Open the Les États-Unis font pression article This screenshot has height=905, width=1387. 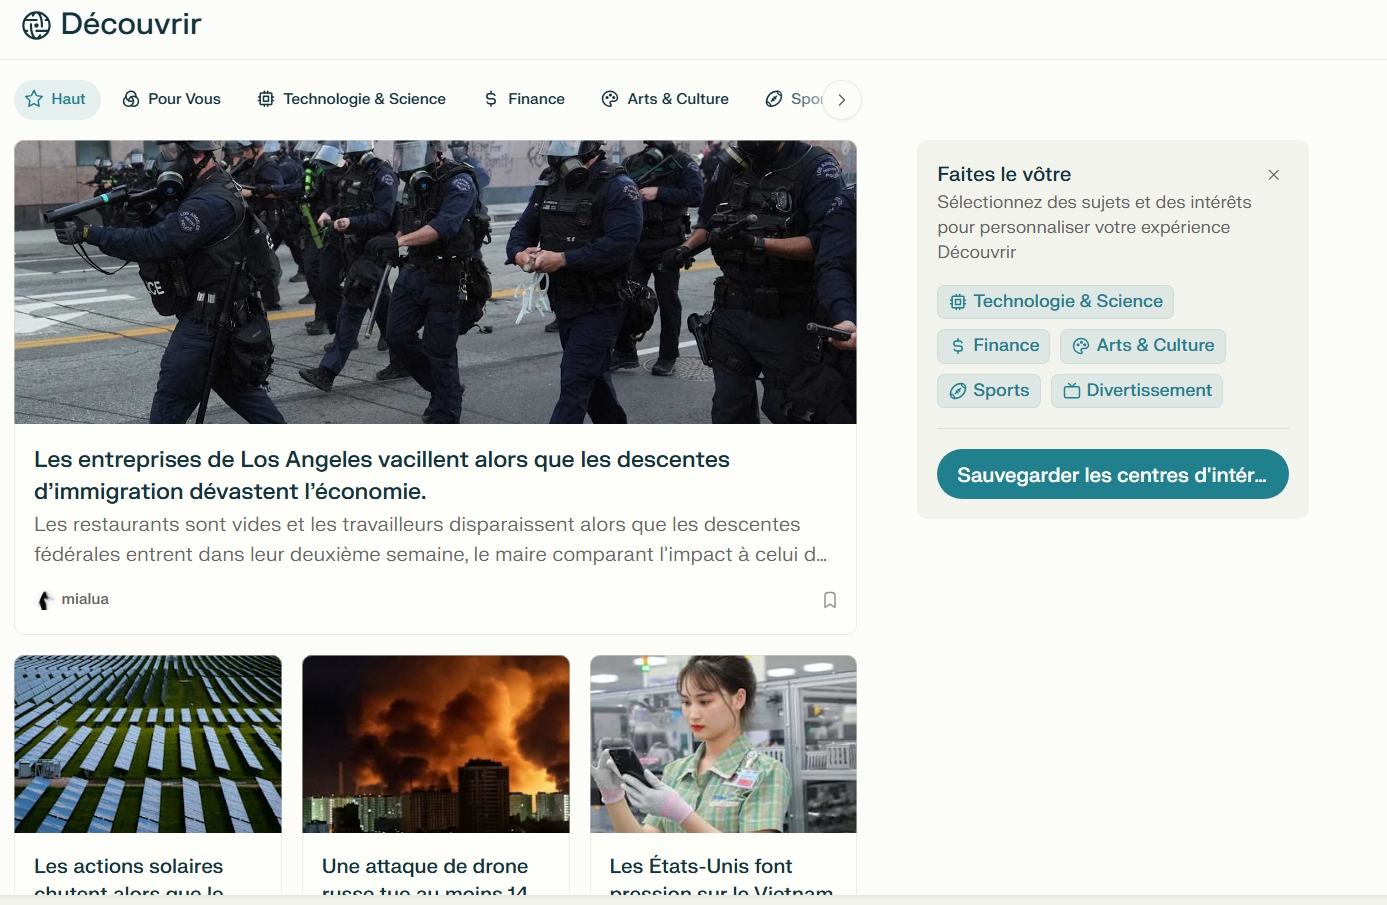(x=721, y=877)
